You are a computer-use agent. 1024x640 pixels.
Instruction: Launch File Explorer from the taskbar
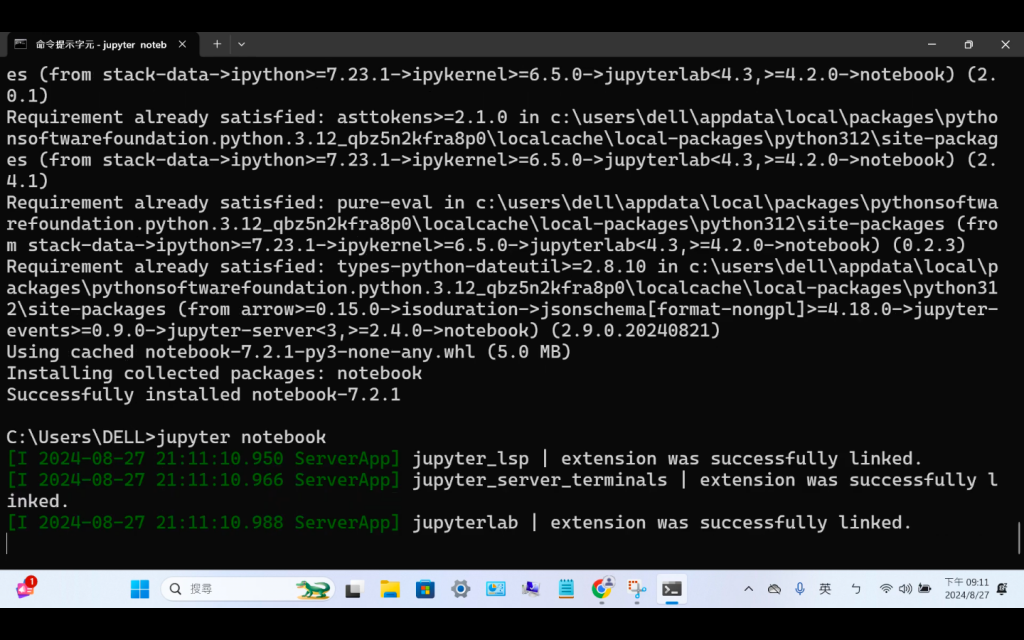[x=390, y=589]
